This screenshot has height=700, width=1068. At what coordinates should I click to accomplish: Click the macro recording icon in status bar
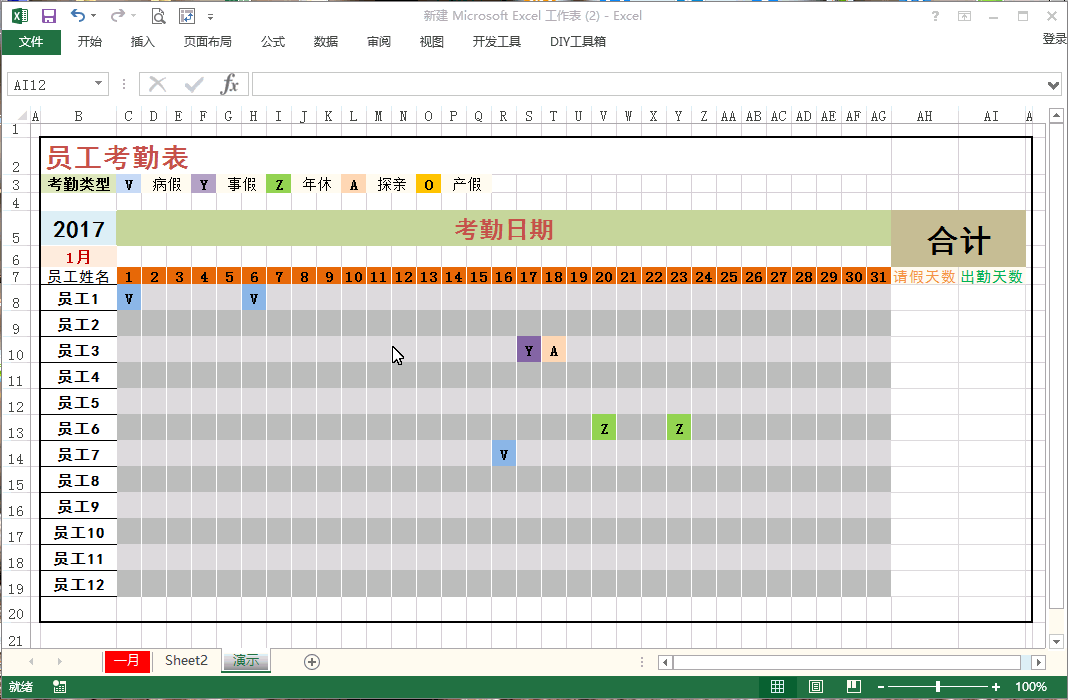[58, 687]
